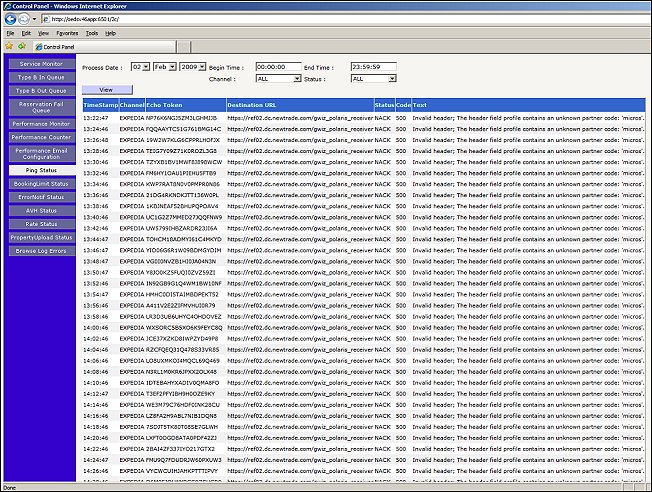652x492 pixels.
Task: Click the browser Back arrow button
Action: tap(10, 19)
